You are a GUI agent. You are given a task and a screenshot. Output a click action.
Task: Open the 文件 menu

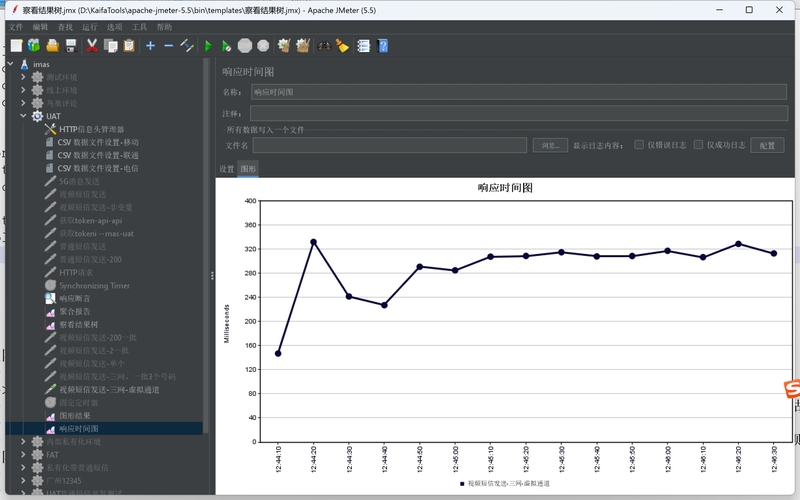16,27
